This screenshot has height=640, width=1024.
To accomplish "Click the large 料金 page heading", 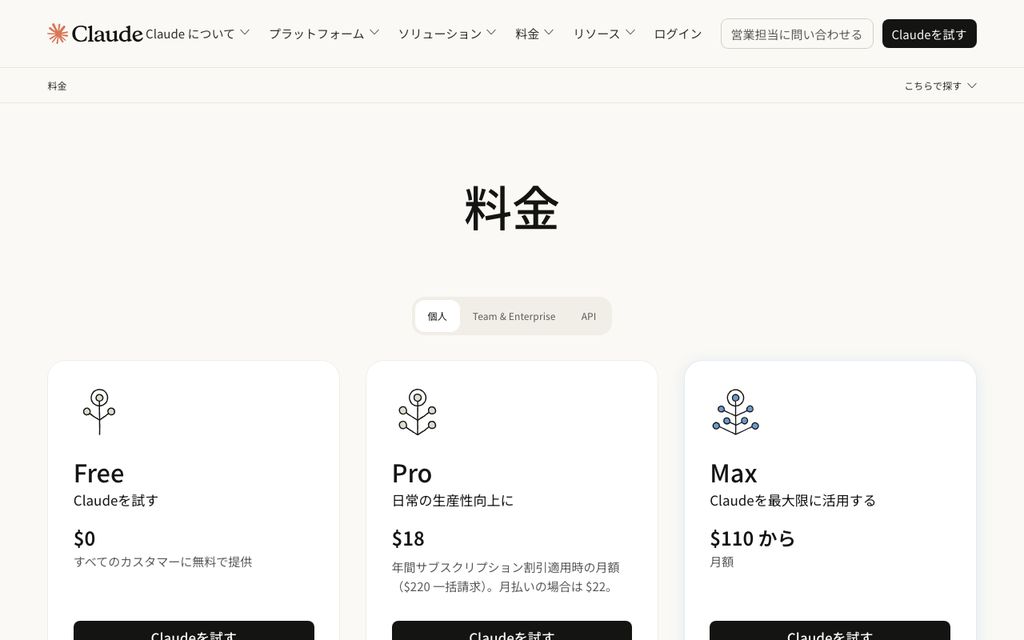I will 512,208.
